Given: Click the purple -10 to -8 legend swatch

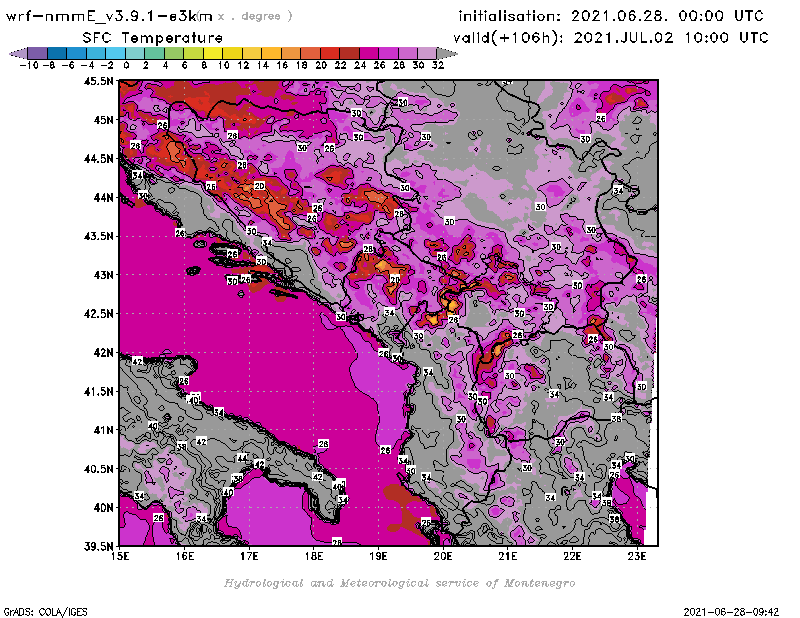Looking at the screenshot, I should (x=38, y=53).
